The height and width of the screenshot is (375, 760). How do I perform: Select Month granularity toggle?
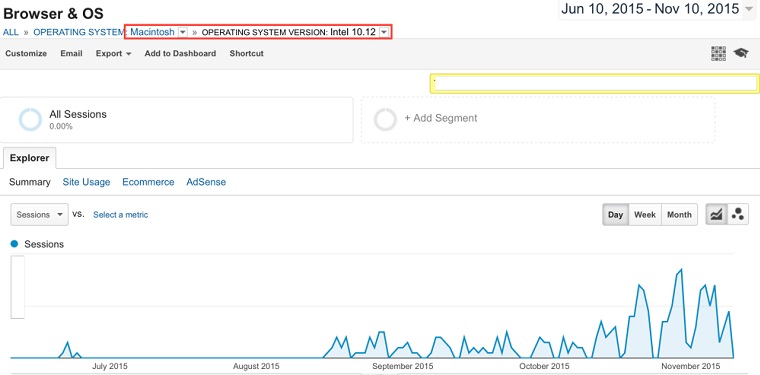point(679,215)
